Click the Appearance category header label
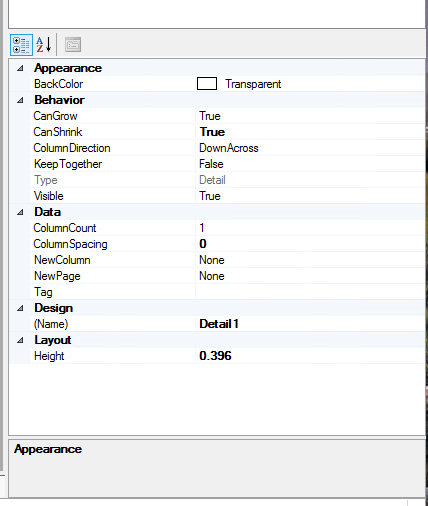This screenshot has height=506, width=428. tap(68, 68)
